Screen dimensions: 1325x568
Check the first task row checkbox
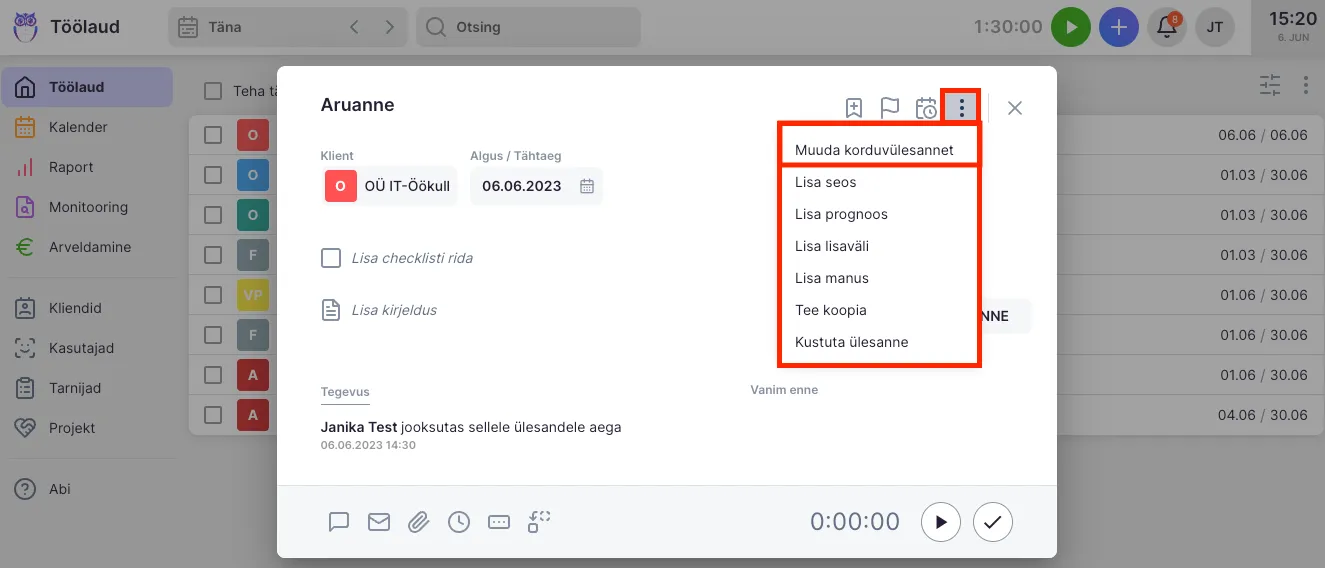point(213,135)
